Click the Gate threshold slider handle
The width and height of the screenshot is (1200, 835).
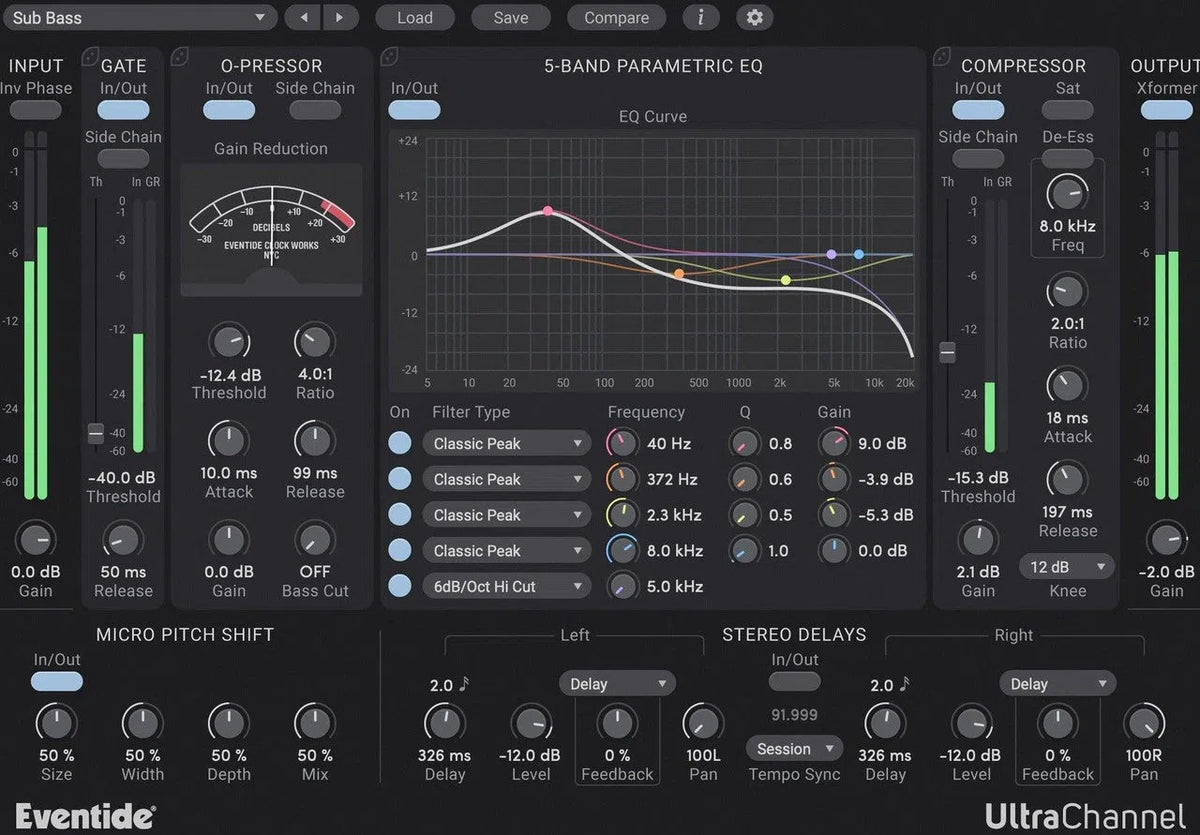[x=96, y=432]
